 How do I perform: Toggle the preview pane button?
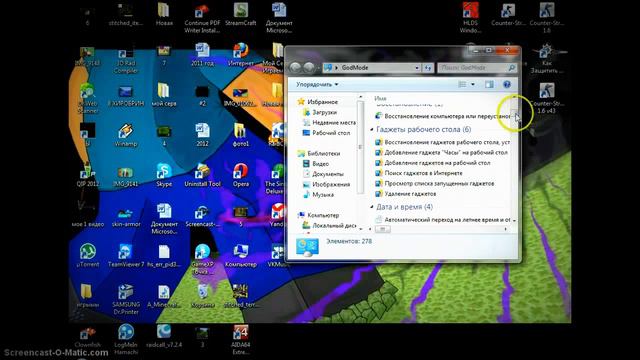point(489,84)
